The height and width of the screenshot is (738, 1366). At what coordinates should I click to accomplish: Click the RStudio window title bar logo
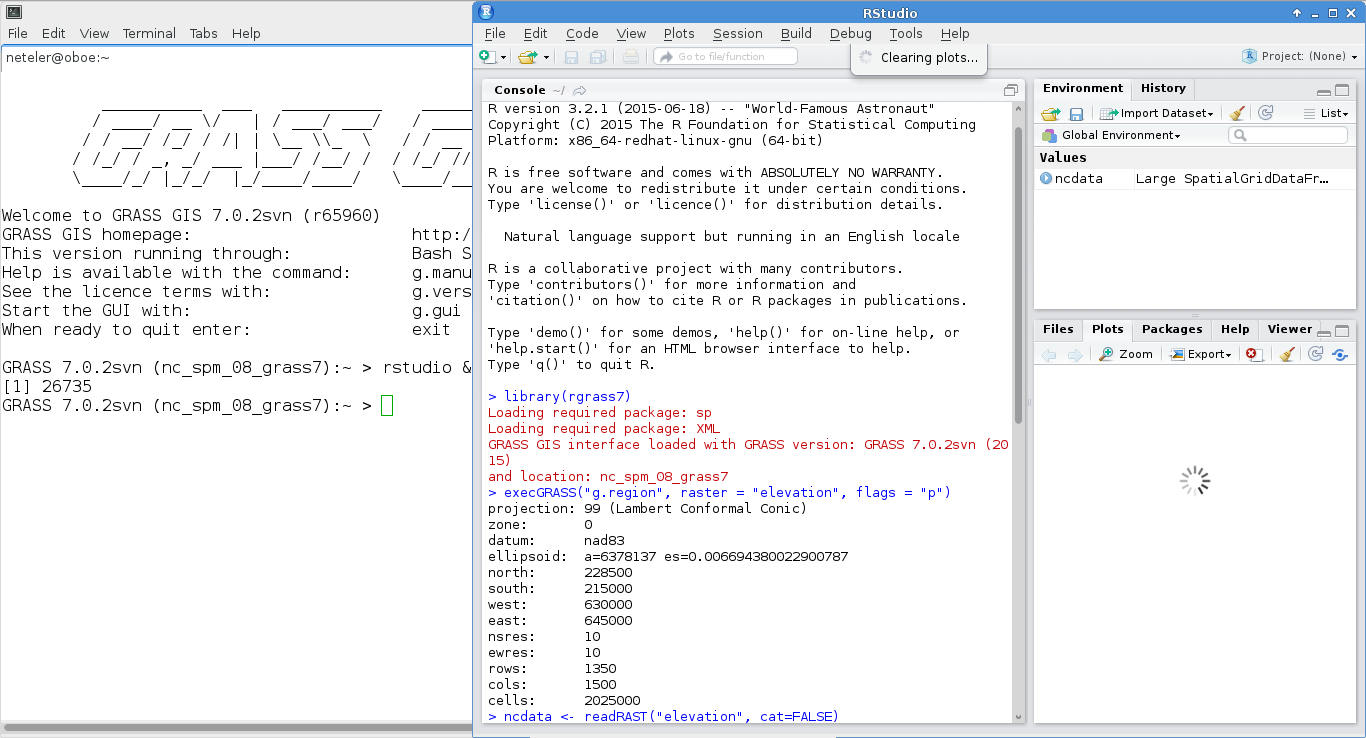tap(486, 12)
